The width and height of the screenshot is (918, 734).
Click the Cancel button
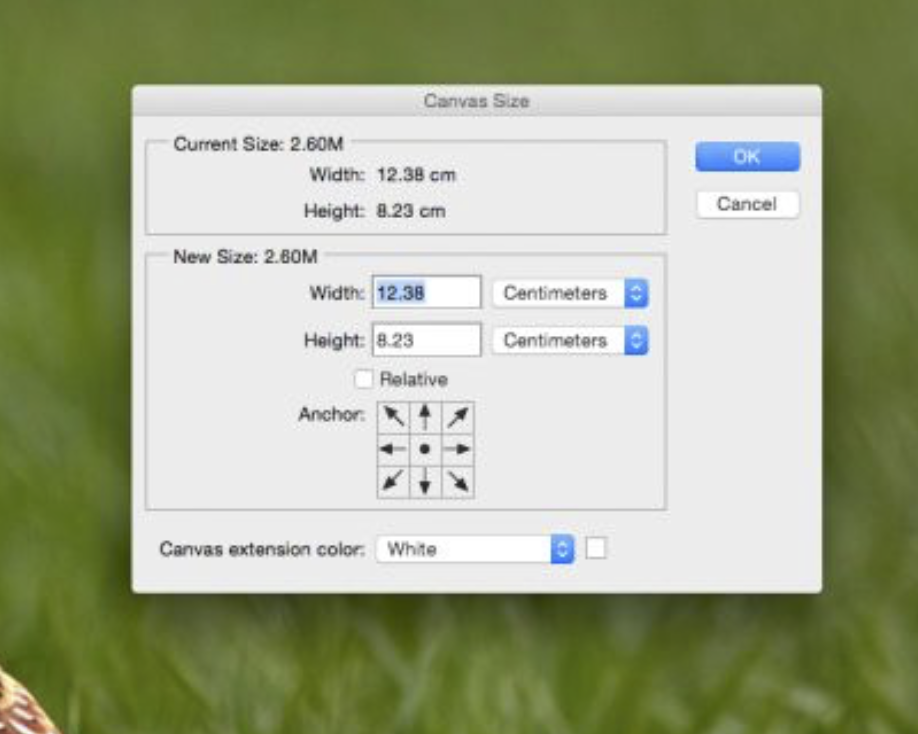747,204
